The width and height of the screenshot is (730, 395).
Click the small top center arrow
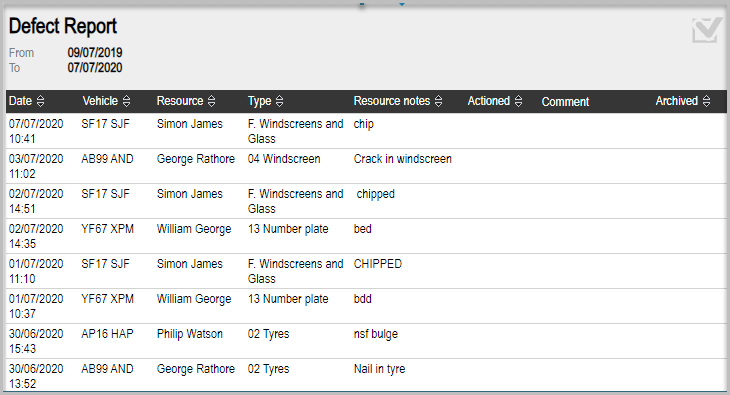click(402, 5)
